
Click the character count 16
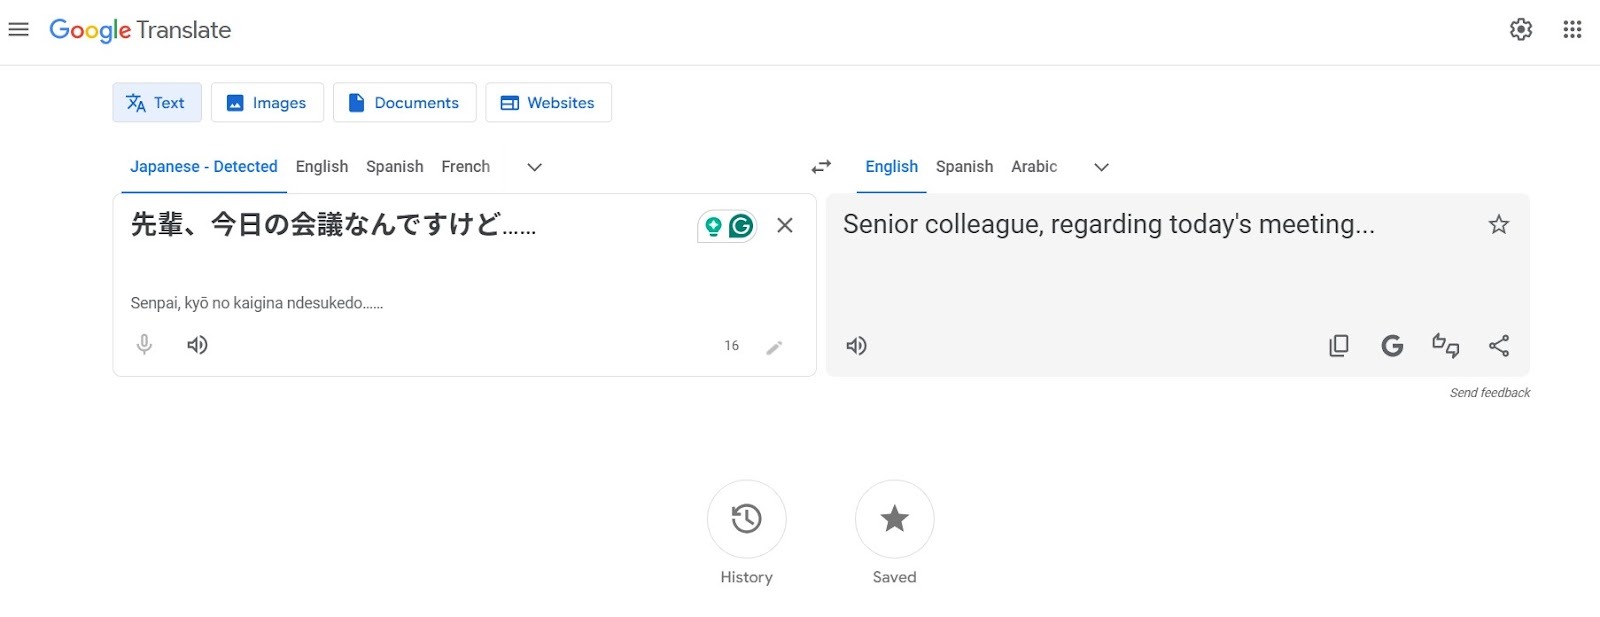click(732, 346)
